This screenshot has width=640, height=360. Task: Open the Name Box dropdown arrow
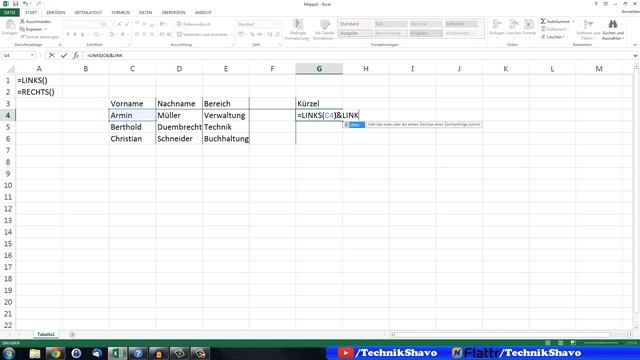(x=32, y=55)
